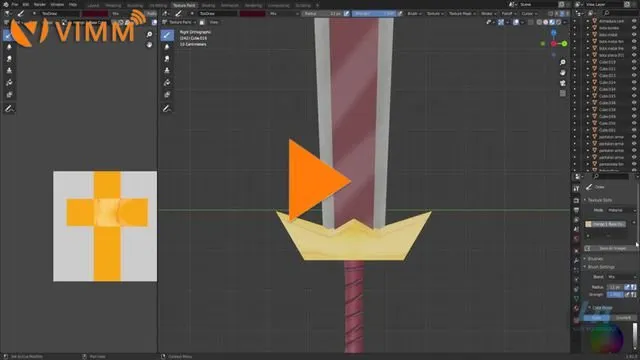Screen dimensions: 640x360
Task: Switch to the UV Editing workspace tab
Action: click(x=158, y=5)
